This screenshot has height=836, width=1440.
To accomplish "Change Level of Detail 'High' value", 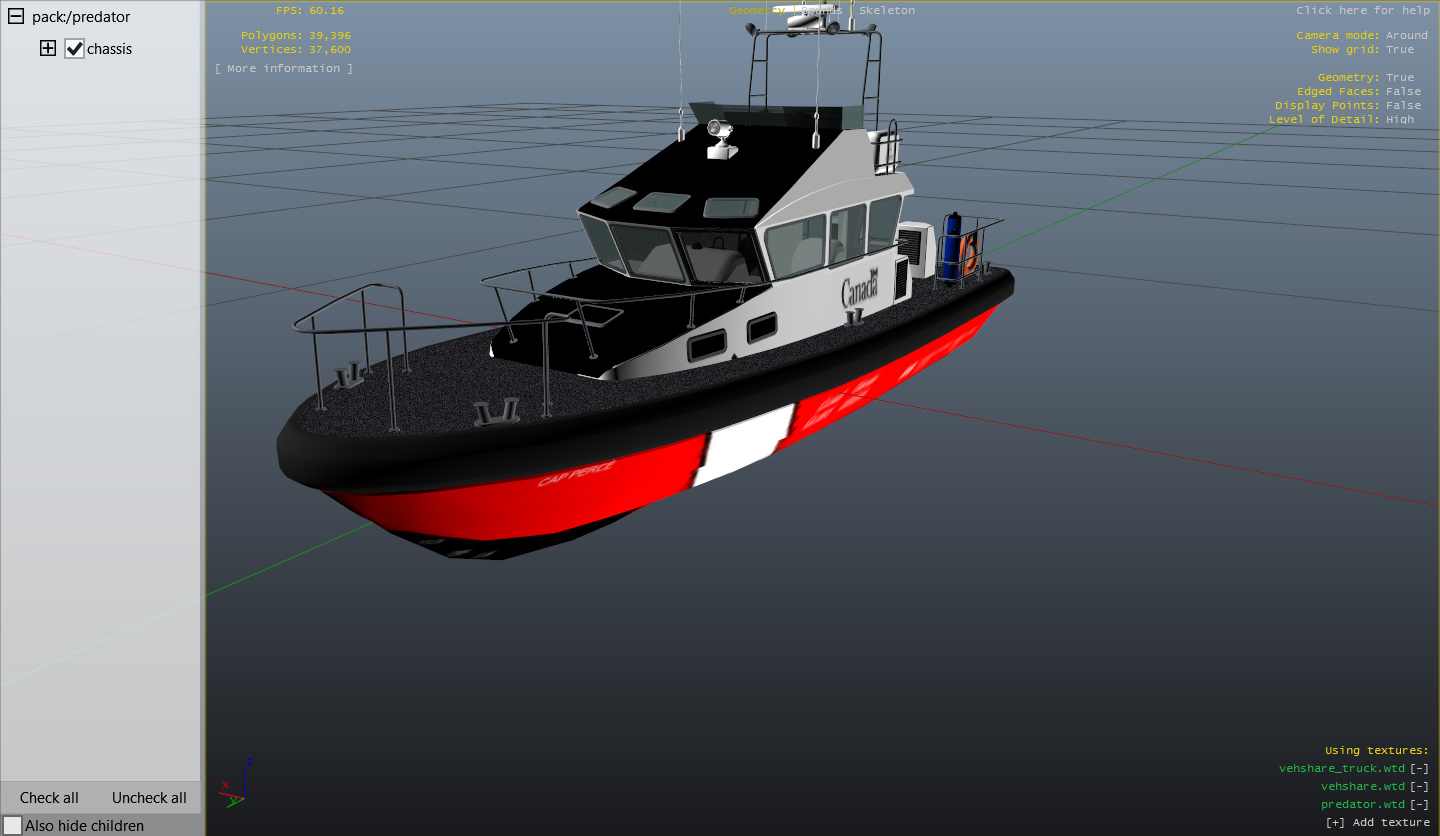I will pos(1399,119).
